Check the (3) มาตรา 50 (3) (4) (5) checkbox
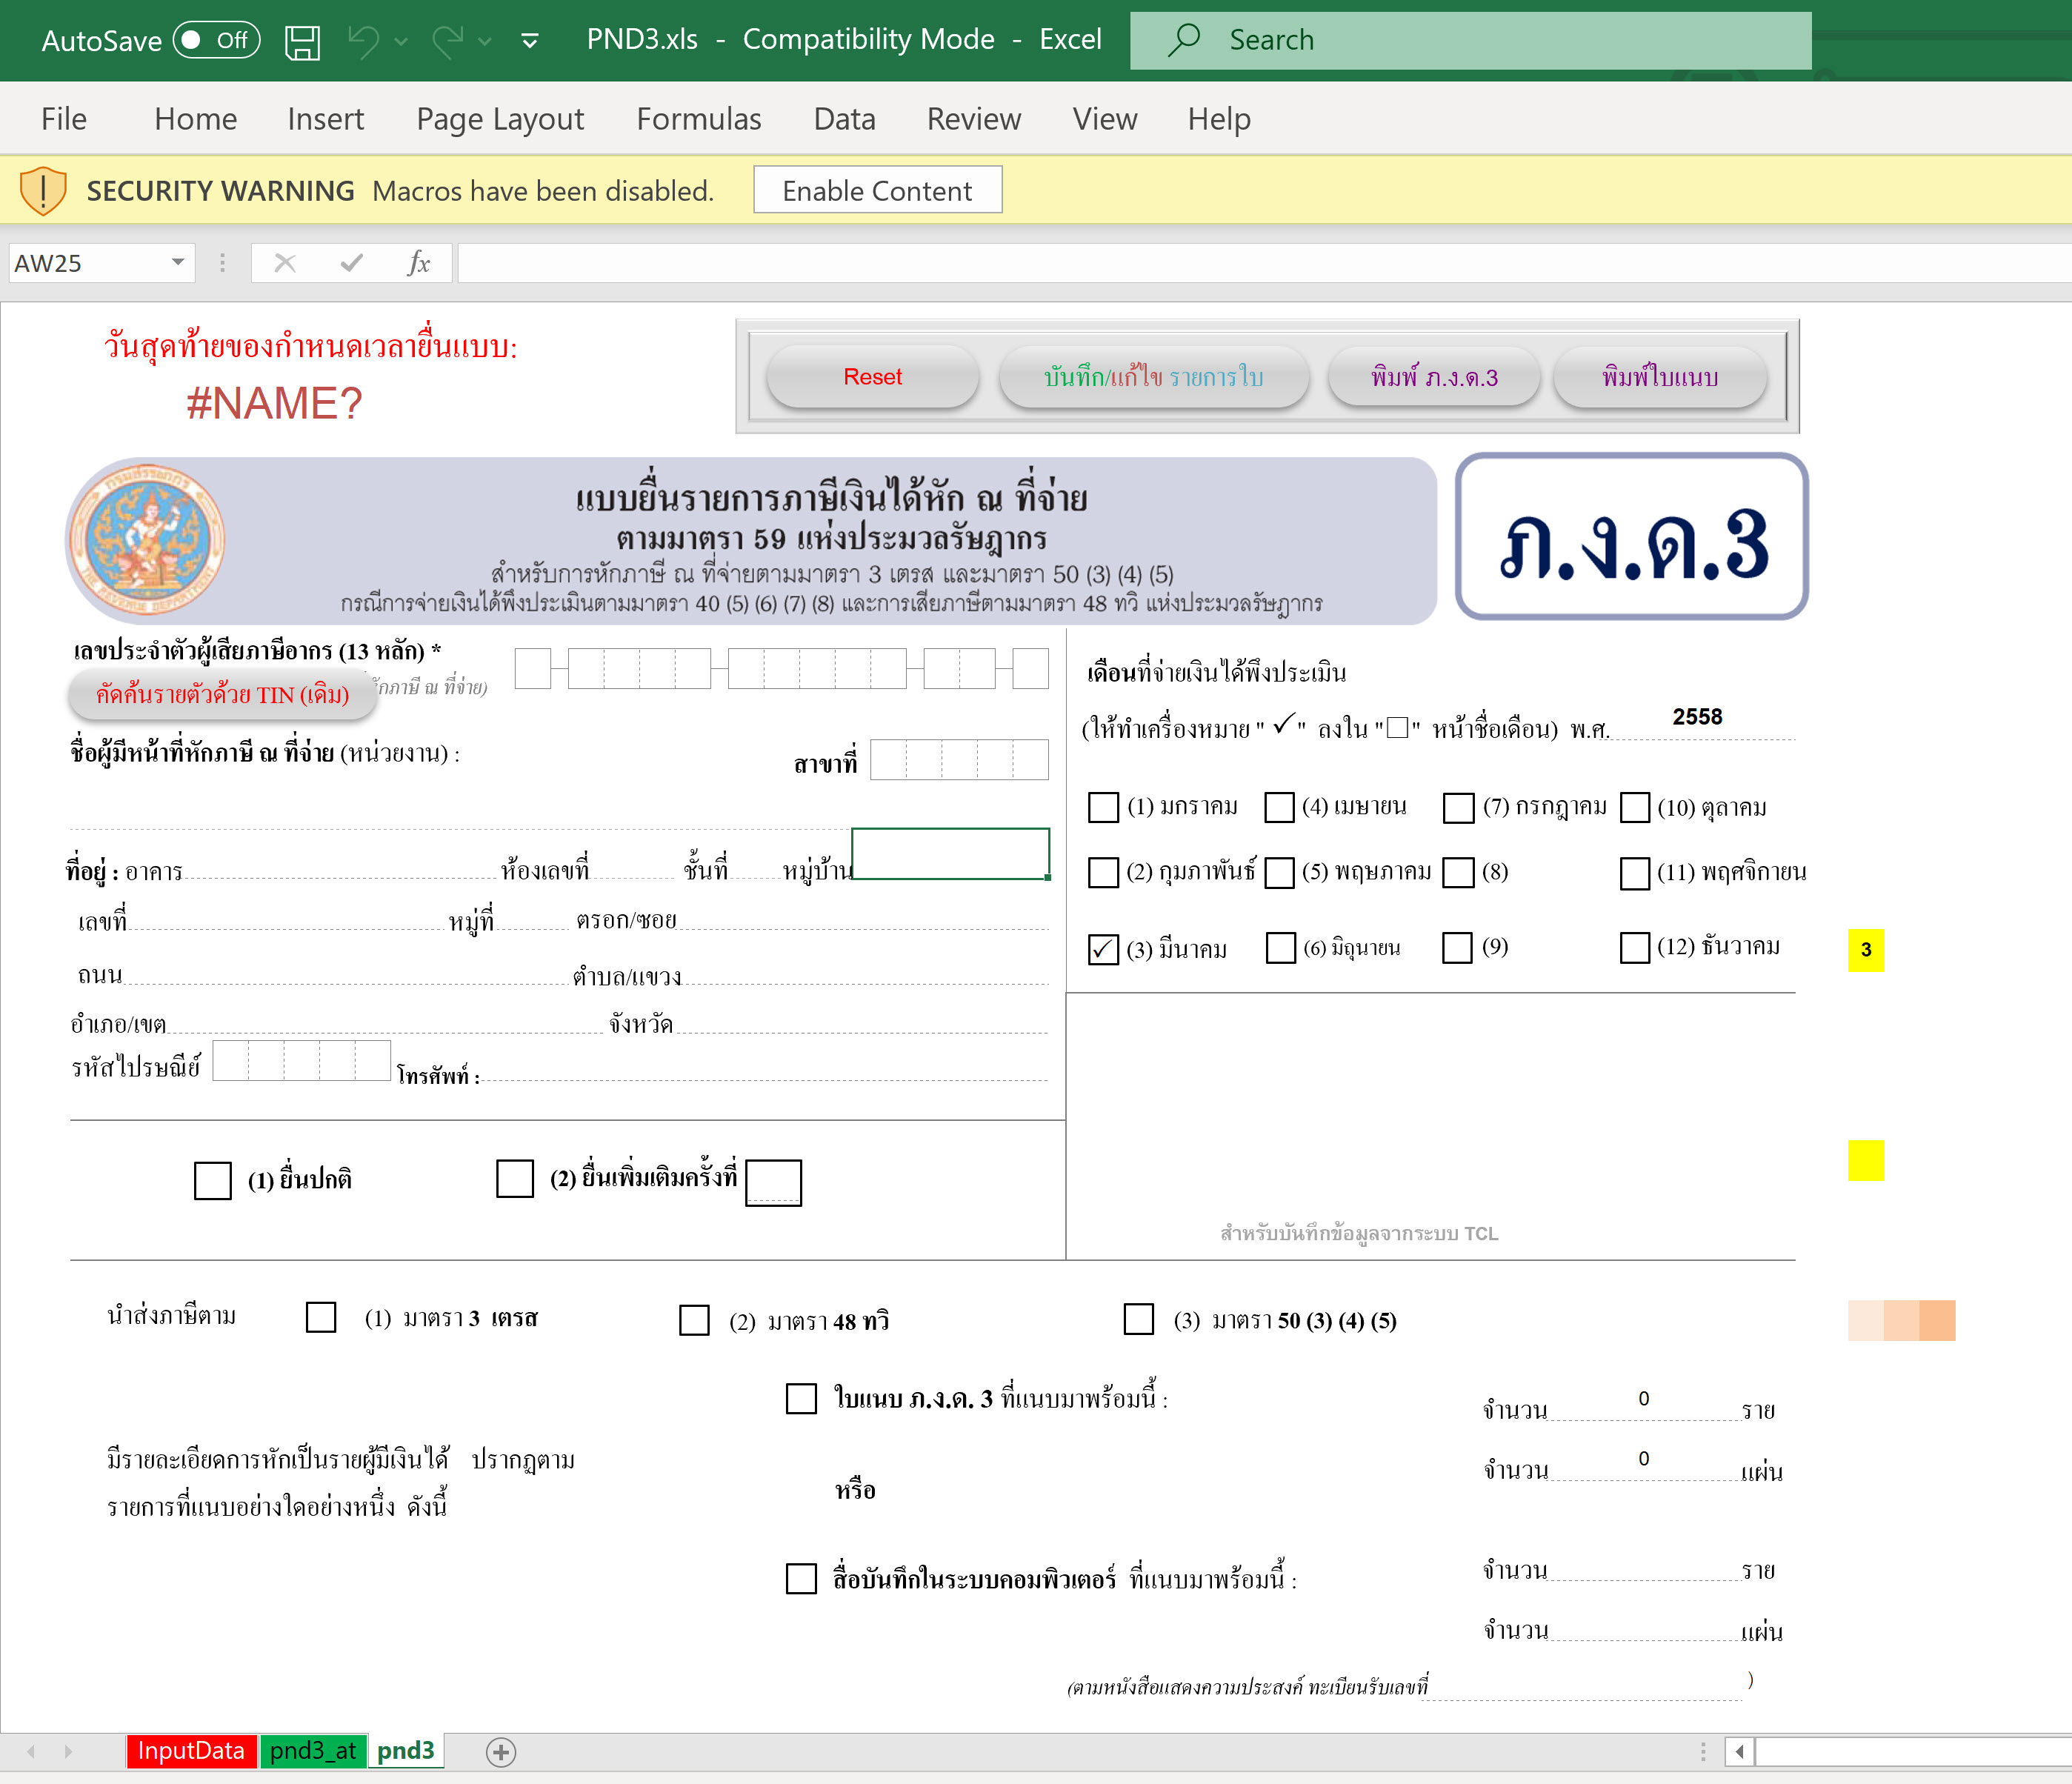The height and width of the screenshot is (1784, 2072). coord(1138,1319)
